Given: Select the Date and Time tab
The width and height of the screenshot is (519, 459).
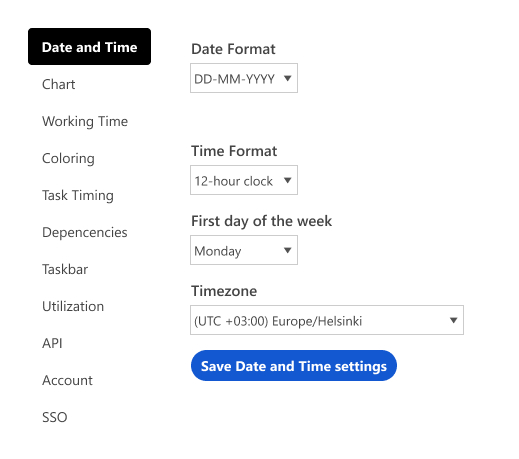Looking at the screenshot, I should 89,47.
